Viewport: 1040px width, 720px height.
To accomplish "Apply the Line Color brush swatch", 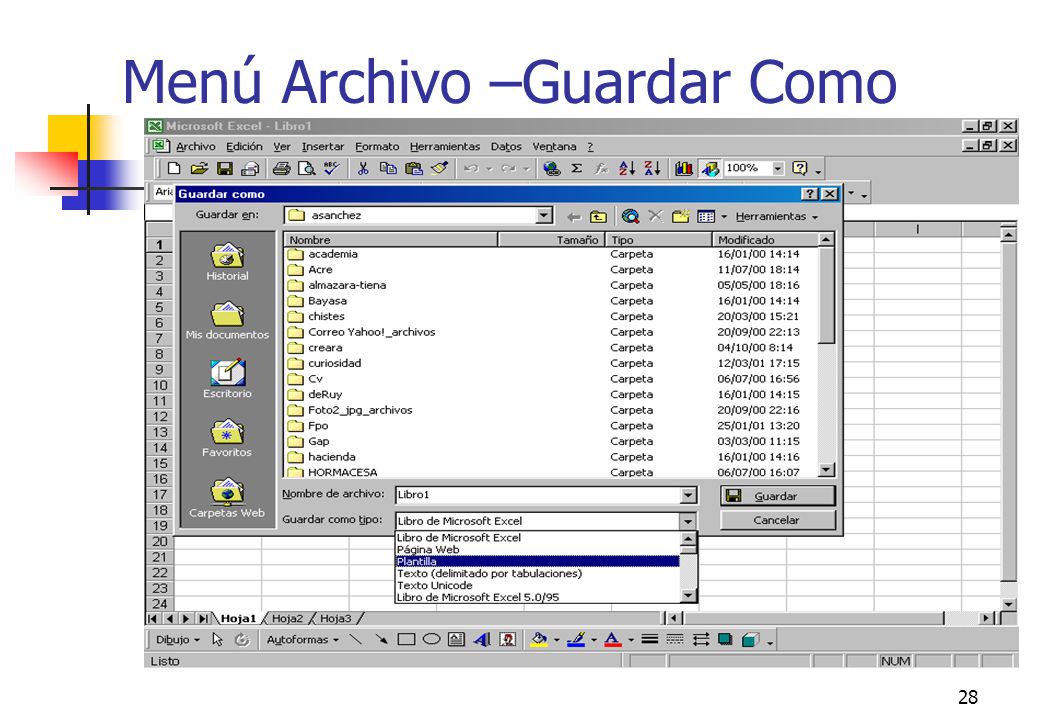I will click(576, 639).
